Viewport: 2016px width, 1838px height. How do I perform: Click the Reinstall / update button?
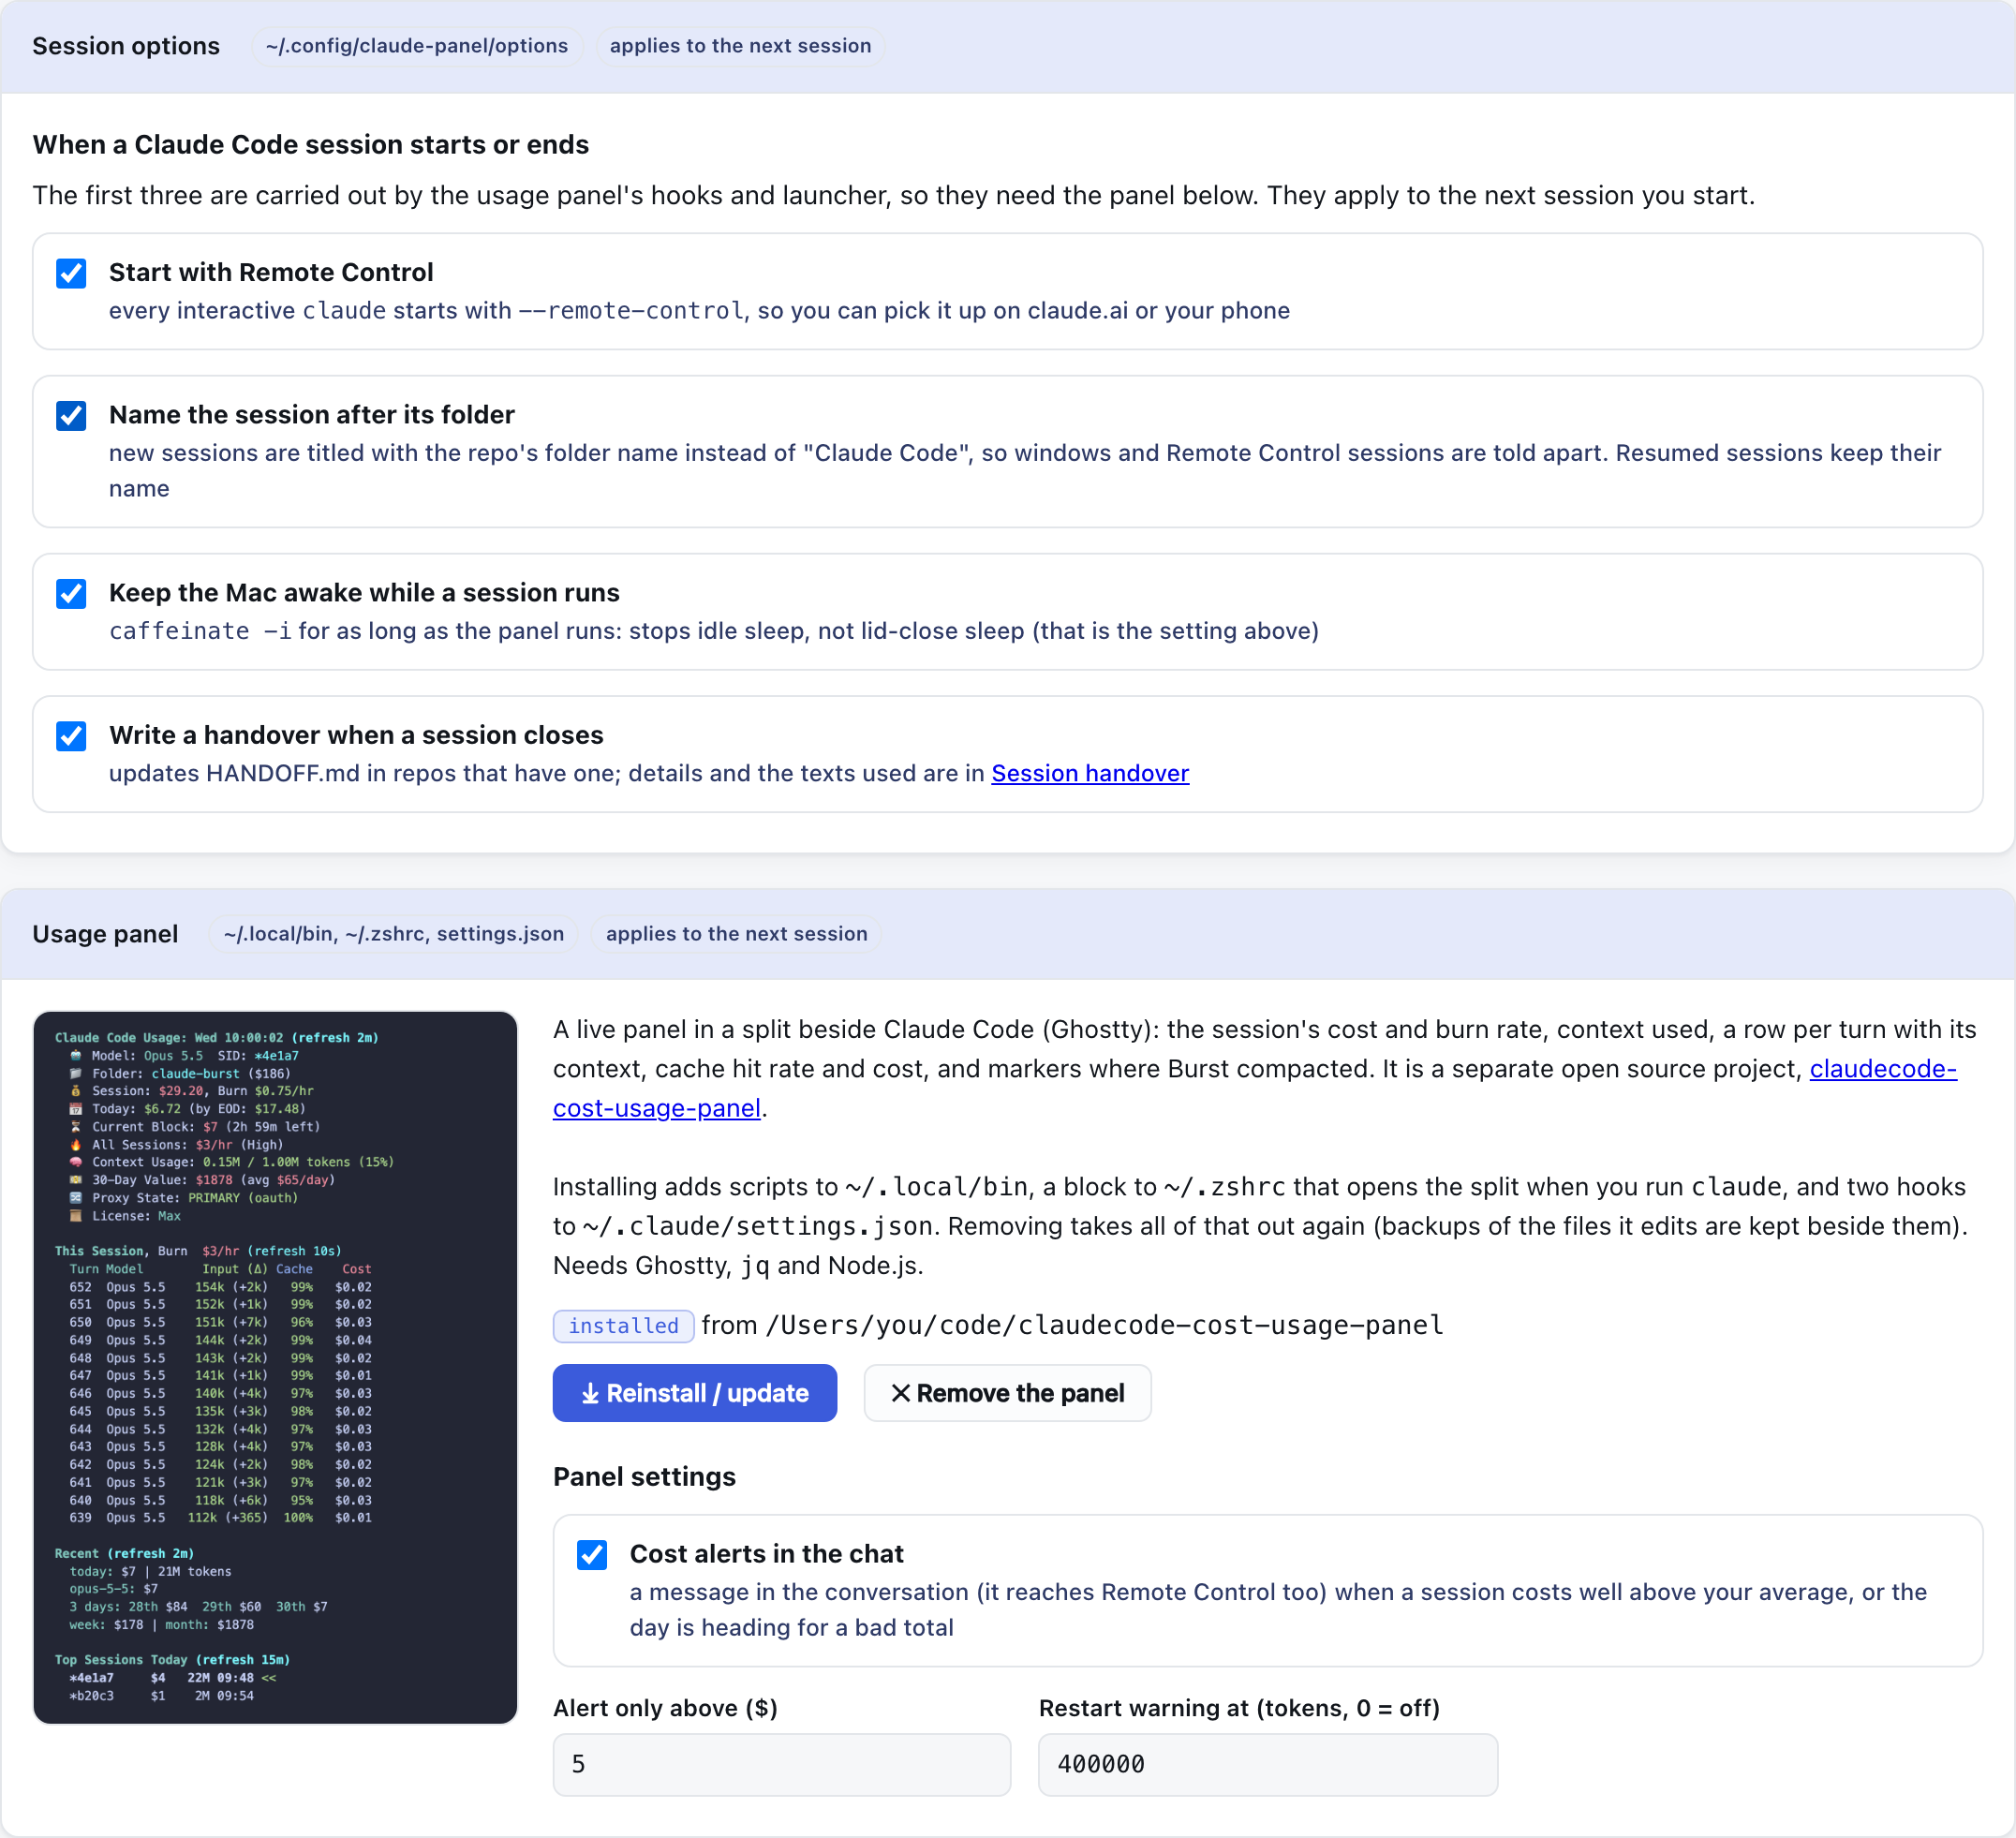click(695, 1393)
